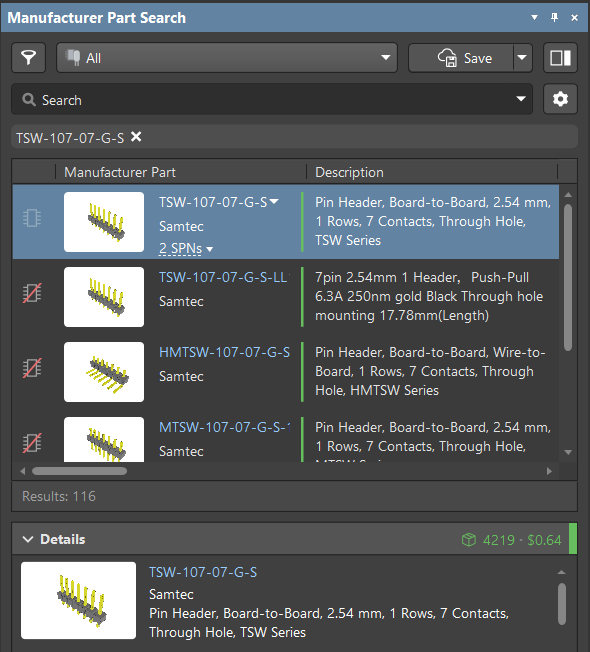Viewport: 590px width, 652px height.
Task: Collapse the Details section
Action: pyautogui.click(x=28, y=539)
